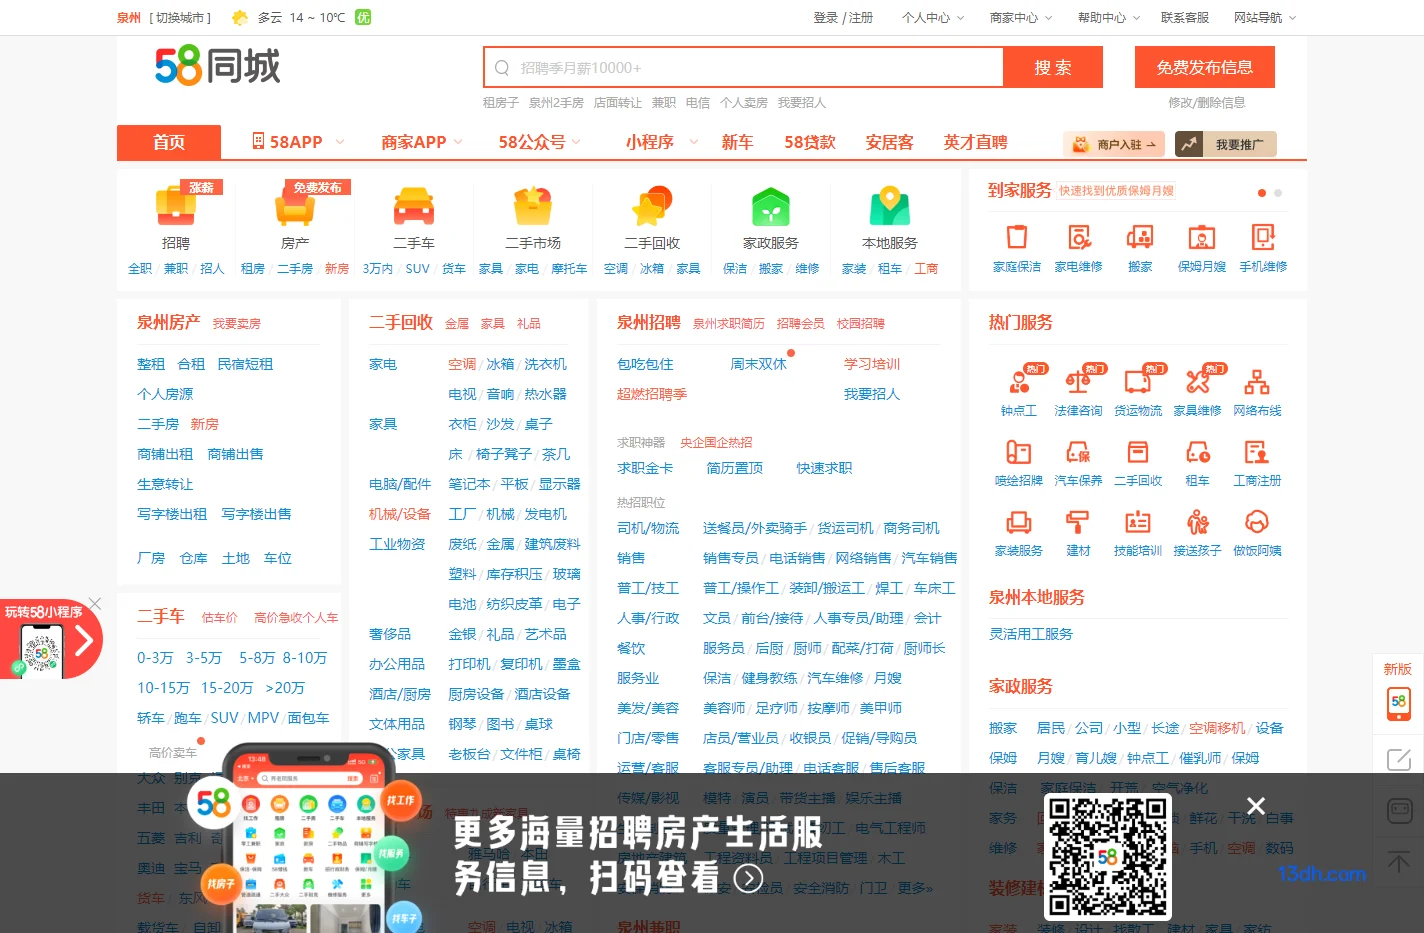Click the 搜索 search button
Image resolution: width=1424 pixels, height=933 pixels.
[x=1053, y=67]
